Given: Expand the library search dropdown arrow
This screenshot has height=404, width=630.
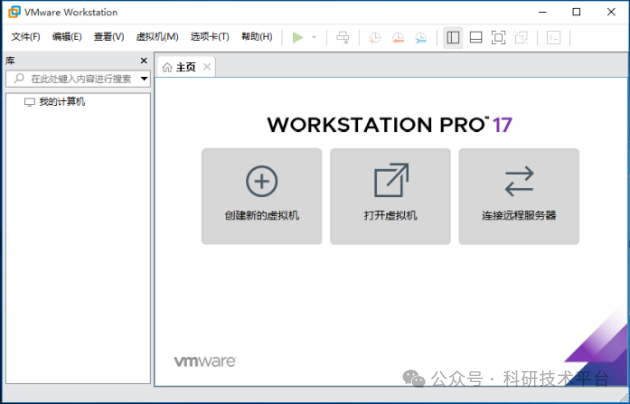Looking at the screenshot, I should pyautogui.click(x=144, y=78).
